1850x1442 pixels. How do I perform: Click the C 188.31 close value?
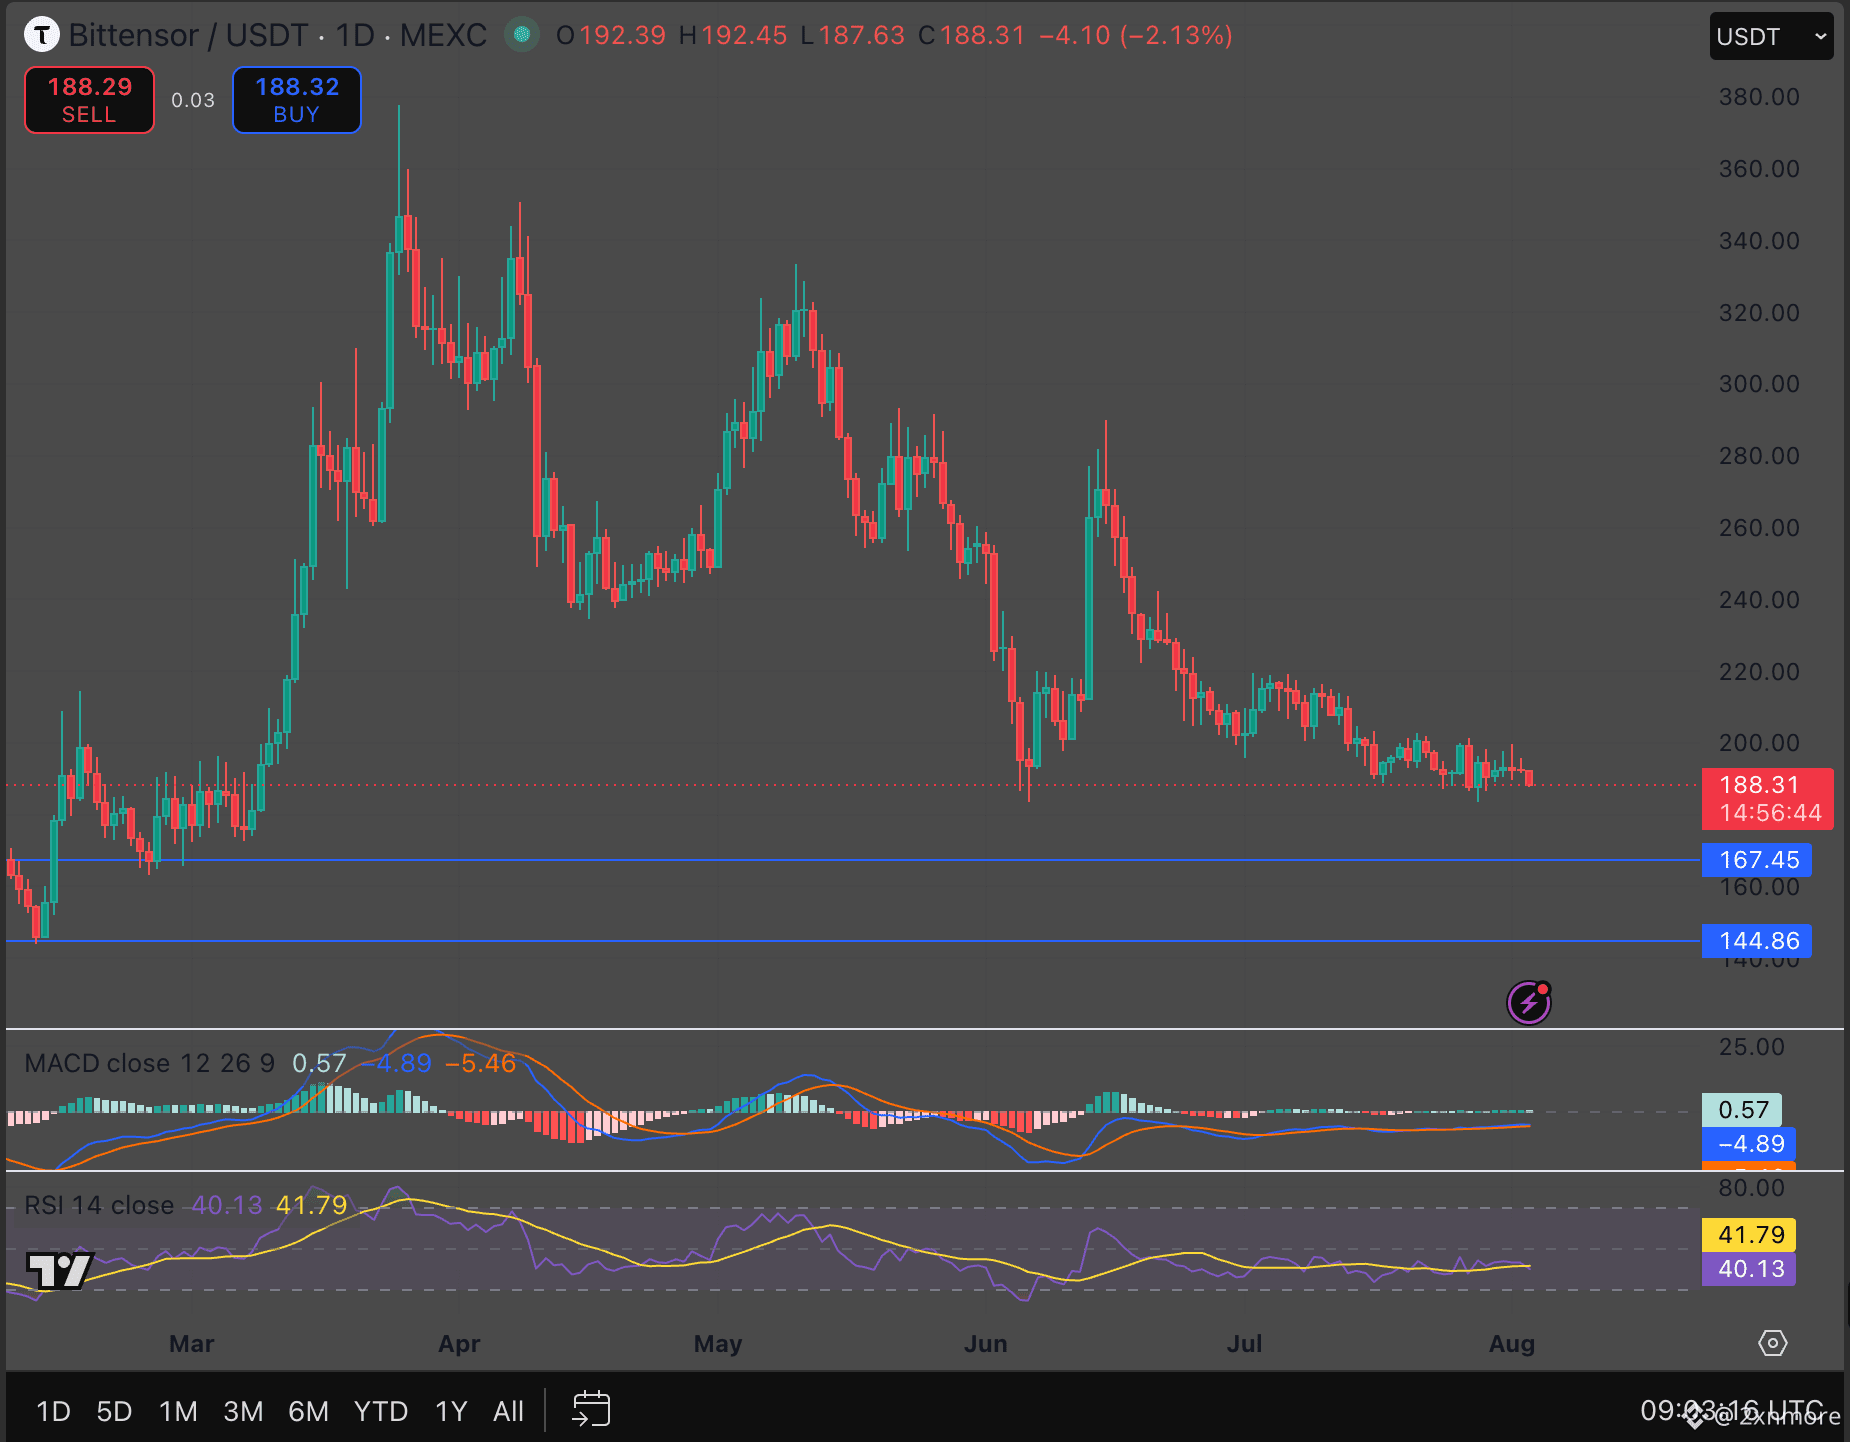[971, 35]
